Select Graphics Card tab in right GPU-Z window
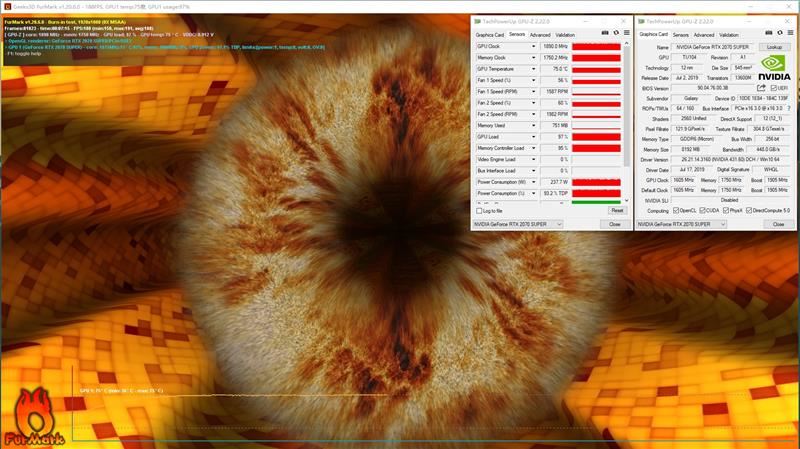The image size is (800, 449). pos(654,34)
